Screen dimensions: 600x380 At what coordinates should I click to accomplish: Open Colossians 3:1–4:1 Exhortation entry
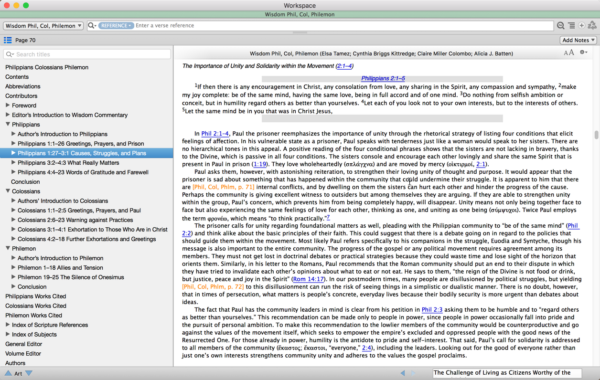pyautogui.click(x=92, y=230)
